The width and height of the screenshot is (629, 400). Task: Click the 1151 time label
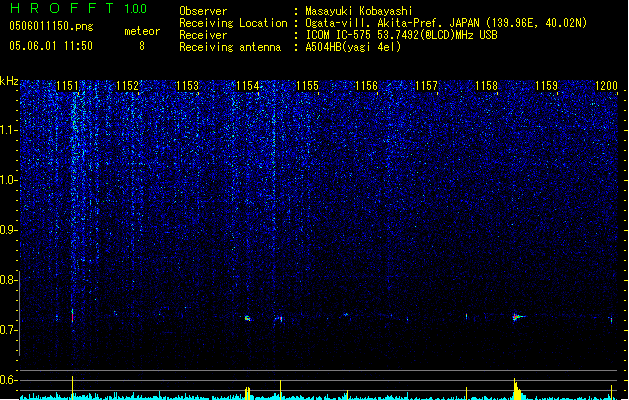(67, 86)
